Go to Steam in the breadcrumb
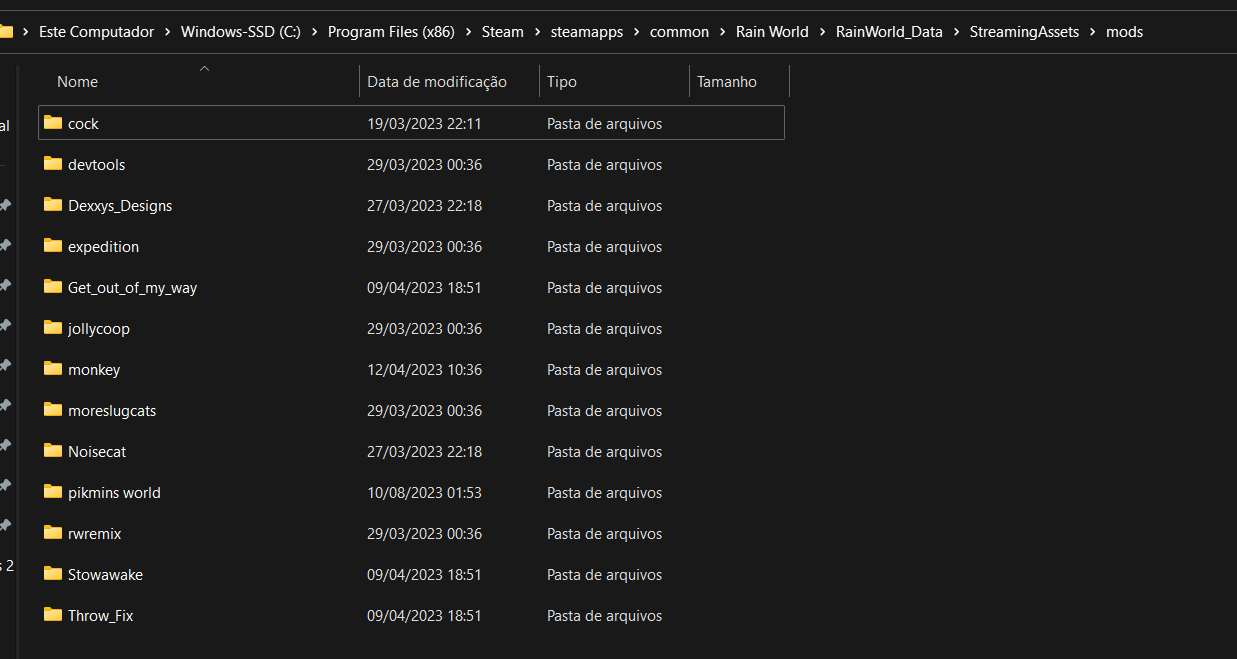The height and width of the screenshot is (659, 1237). [x=503, y=32]
